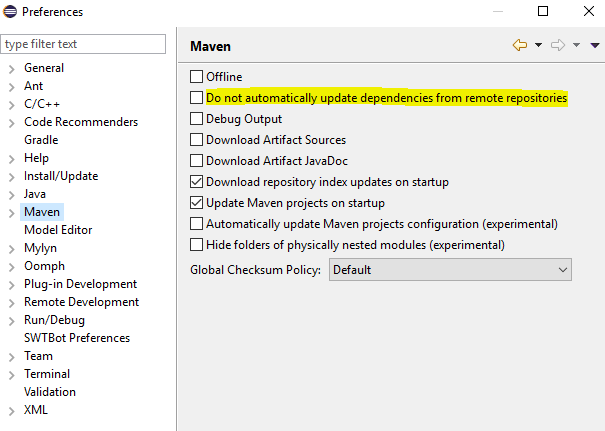Image resolution: width=605 pixels, height=431 pixels.
Task: Expand the C/C++ tree node
Action: click(x=12, y=105)
